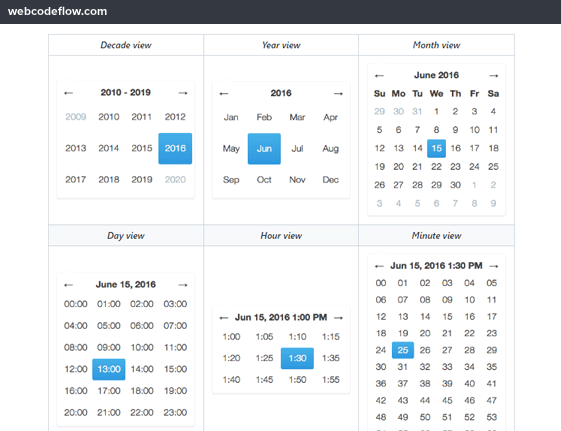Choose the Dec month

pyautogui.click(x=330, y=180)
